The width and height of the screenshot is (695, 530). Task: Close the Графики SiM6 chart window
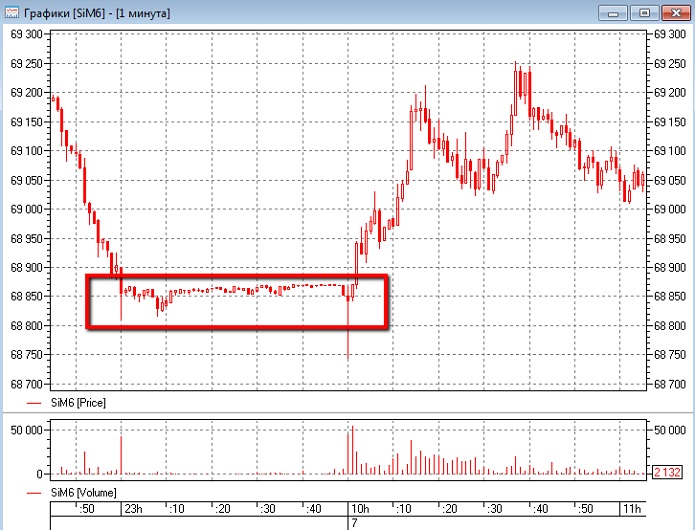point(675,13)
